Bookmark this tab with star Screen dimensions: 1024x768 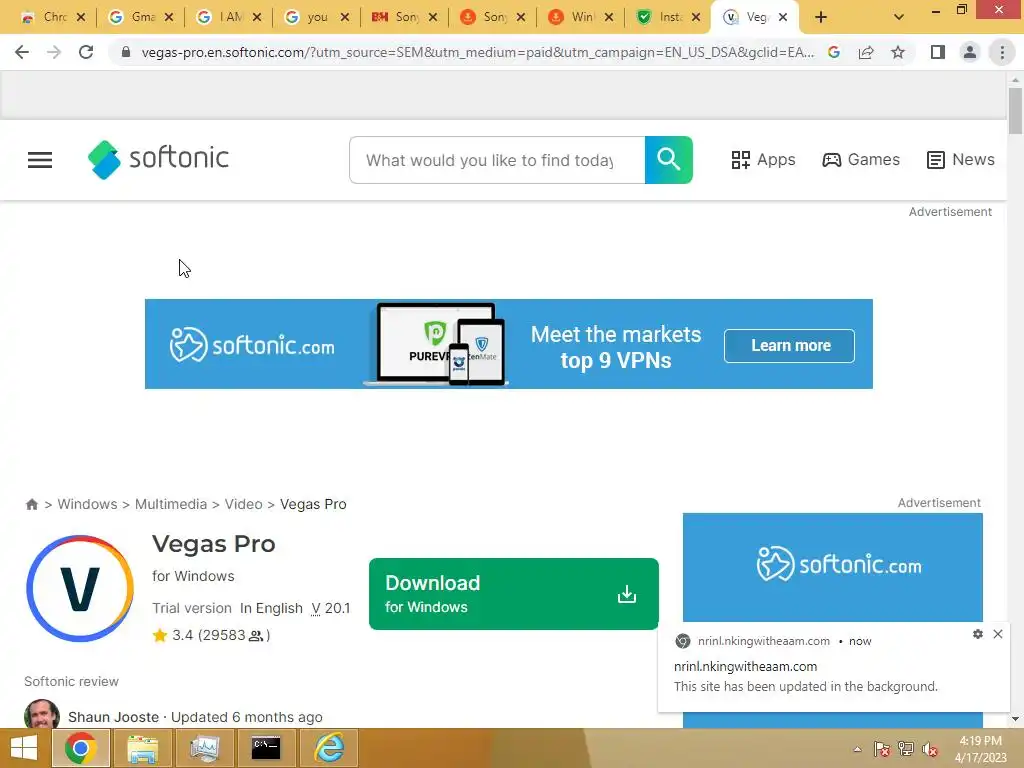coord(898,52)
